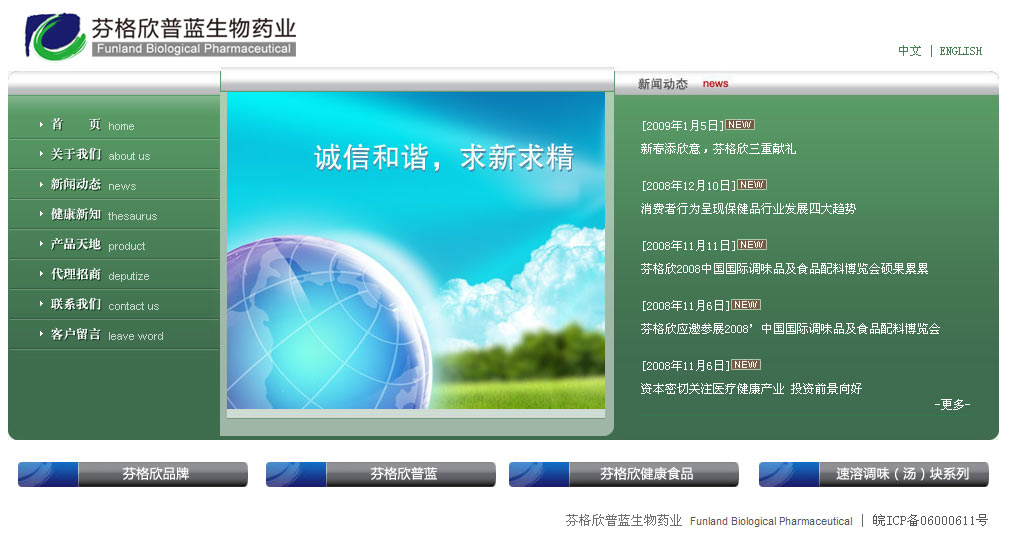This screenshot has height=552, width=1011.
Task: Click the globe banner image
Action: 416,250
